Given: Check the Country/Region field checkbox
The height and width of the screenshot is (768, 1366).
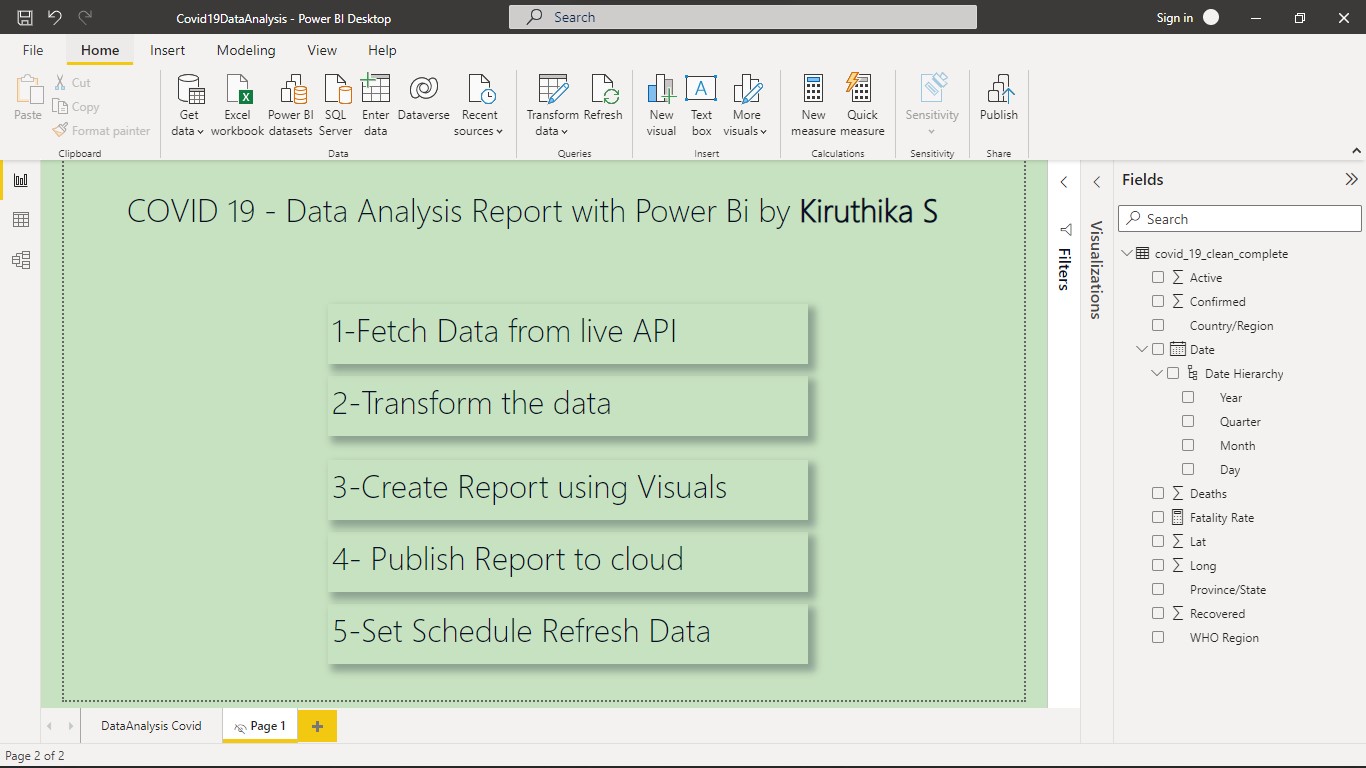Looking at the screenshot, I should (x=1158, y=325).
